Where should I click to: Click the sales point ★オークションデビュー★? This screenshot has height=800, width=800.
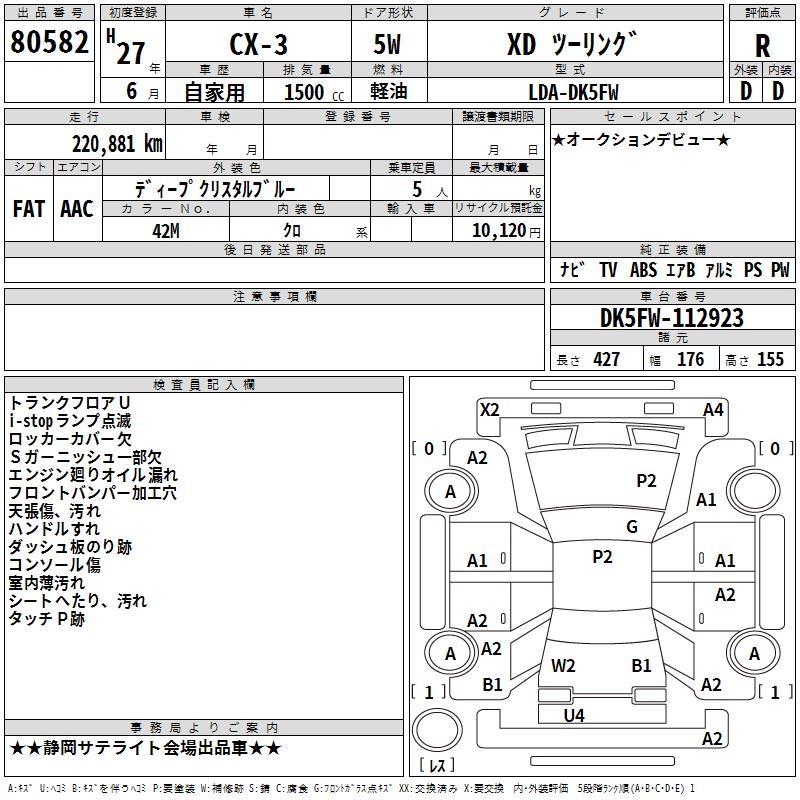pos(641,139)
